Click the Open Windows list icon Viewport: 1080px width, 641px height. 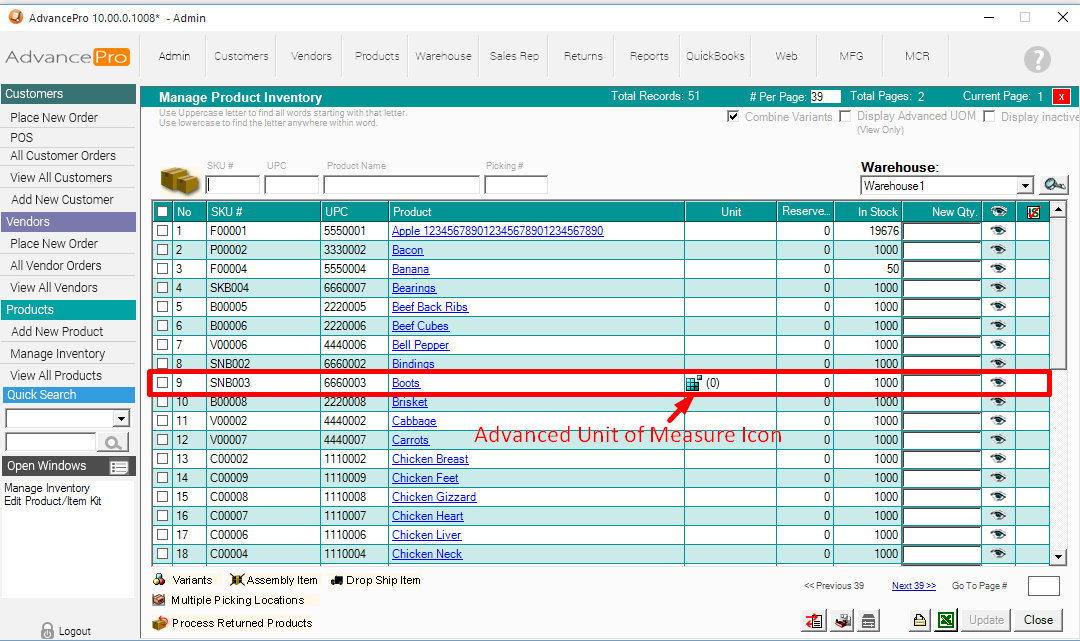pyautogui.click(x=119, y=467)
